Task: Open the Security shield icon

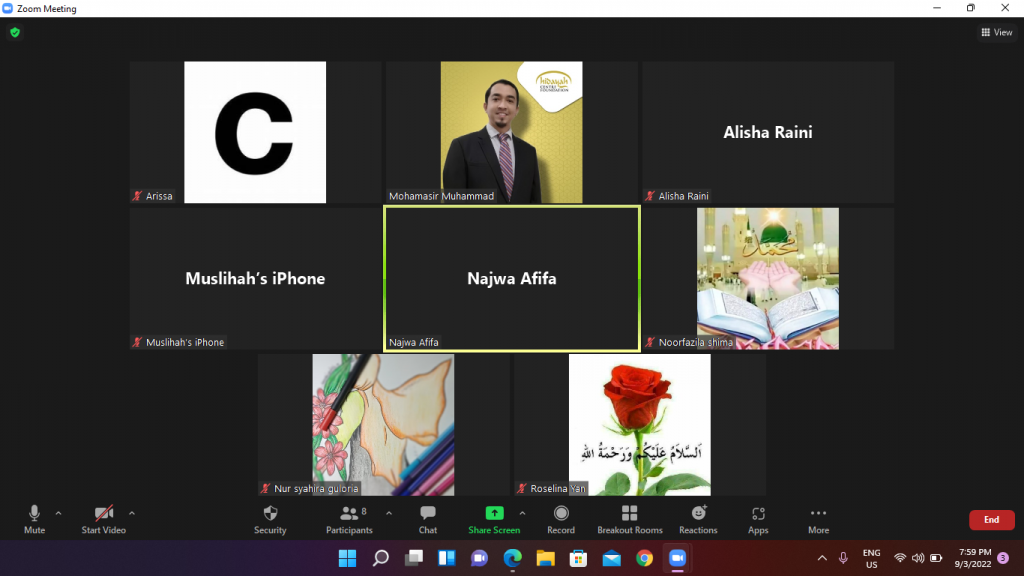Action: (x=270, y=514)
